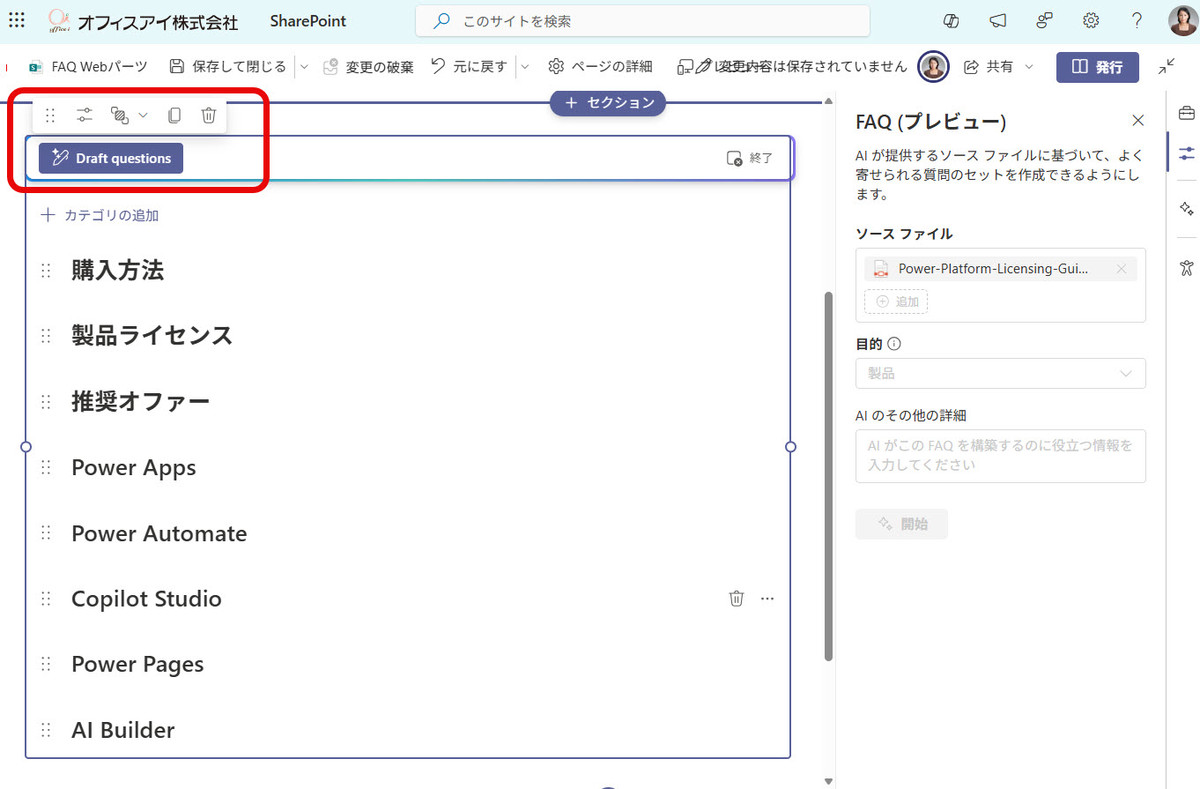Click the SharePoint app name link
This screenshot has width=1200, height=789.
307,21
